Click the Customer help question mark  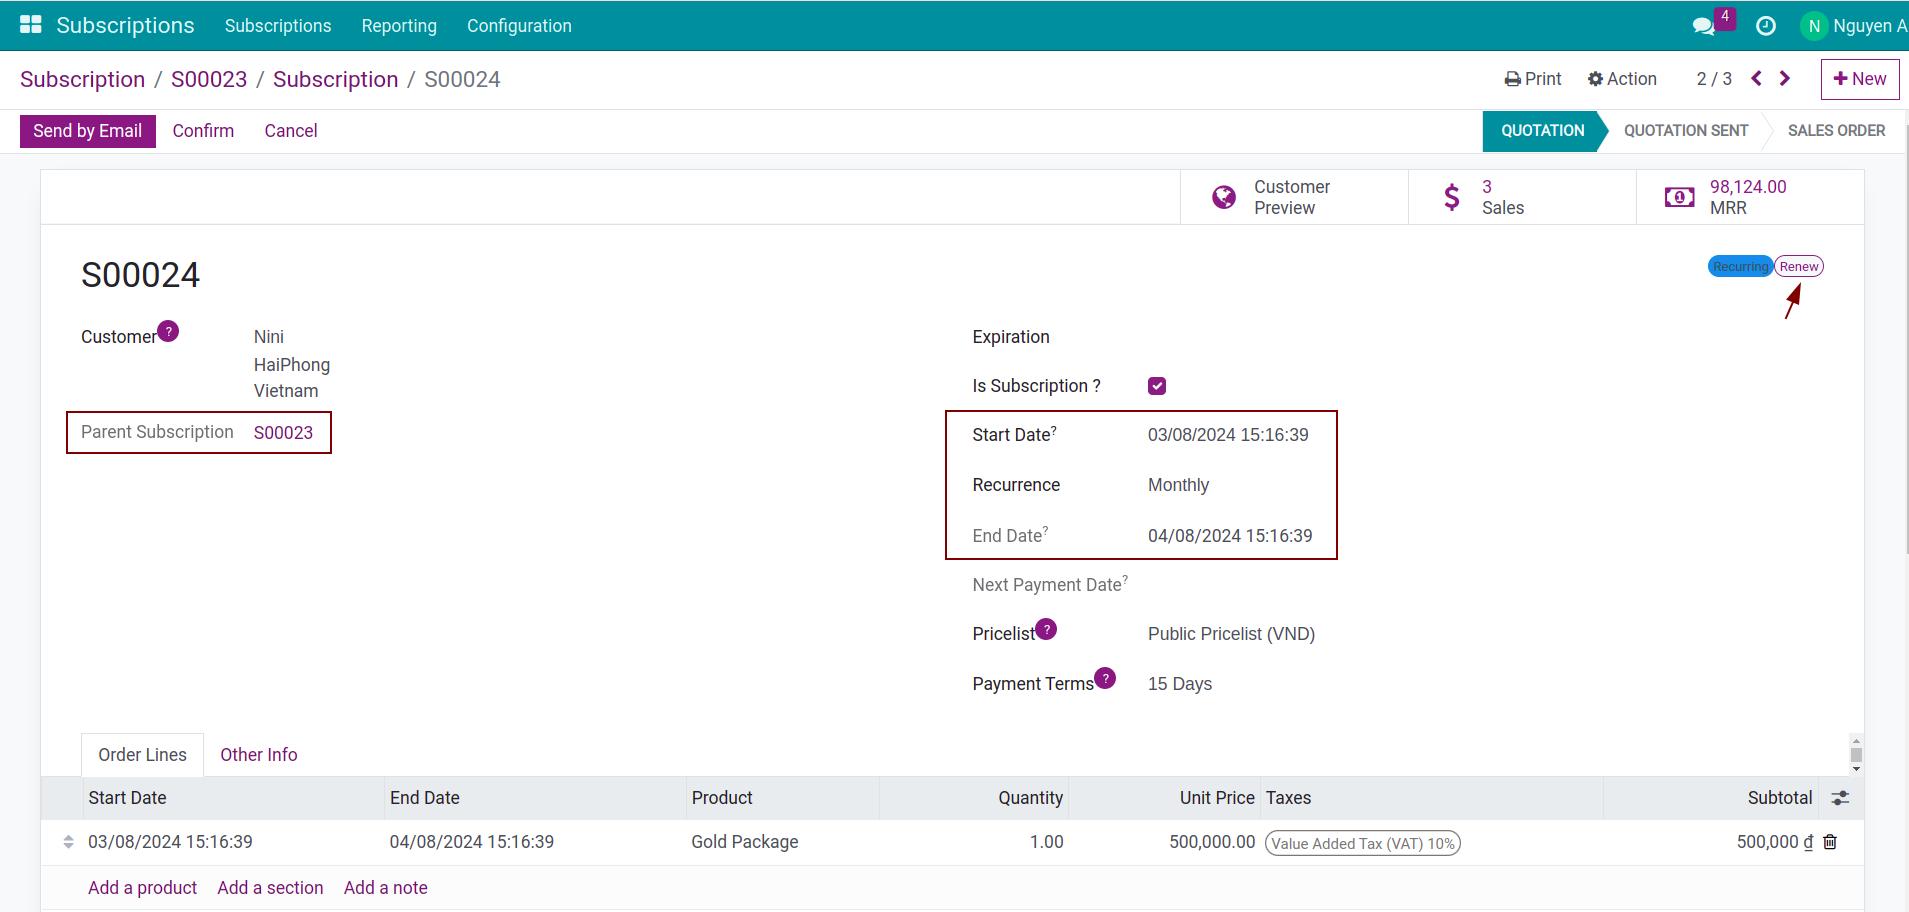point(168,331)
